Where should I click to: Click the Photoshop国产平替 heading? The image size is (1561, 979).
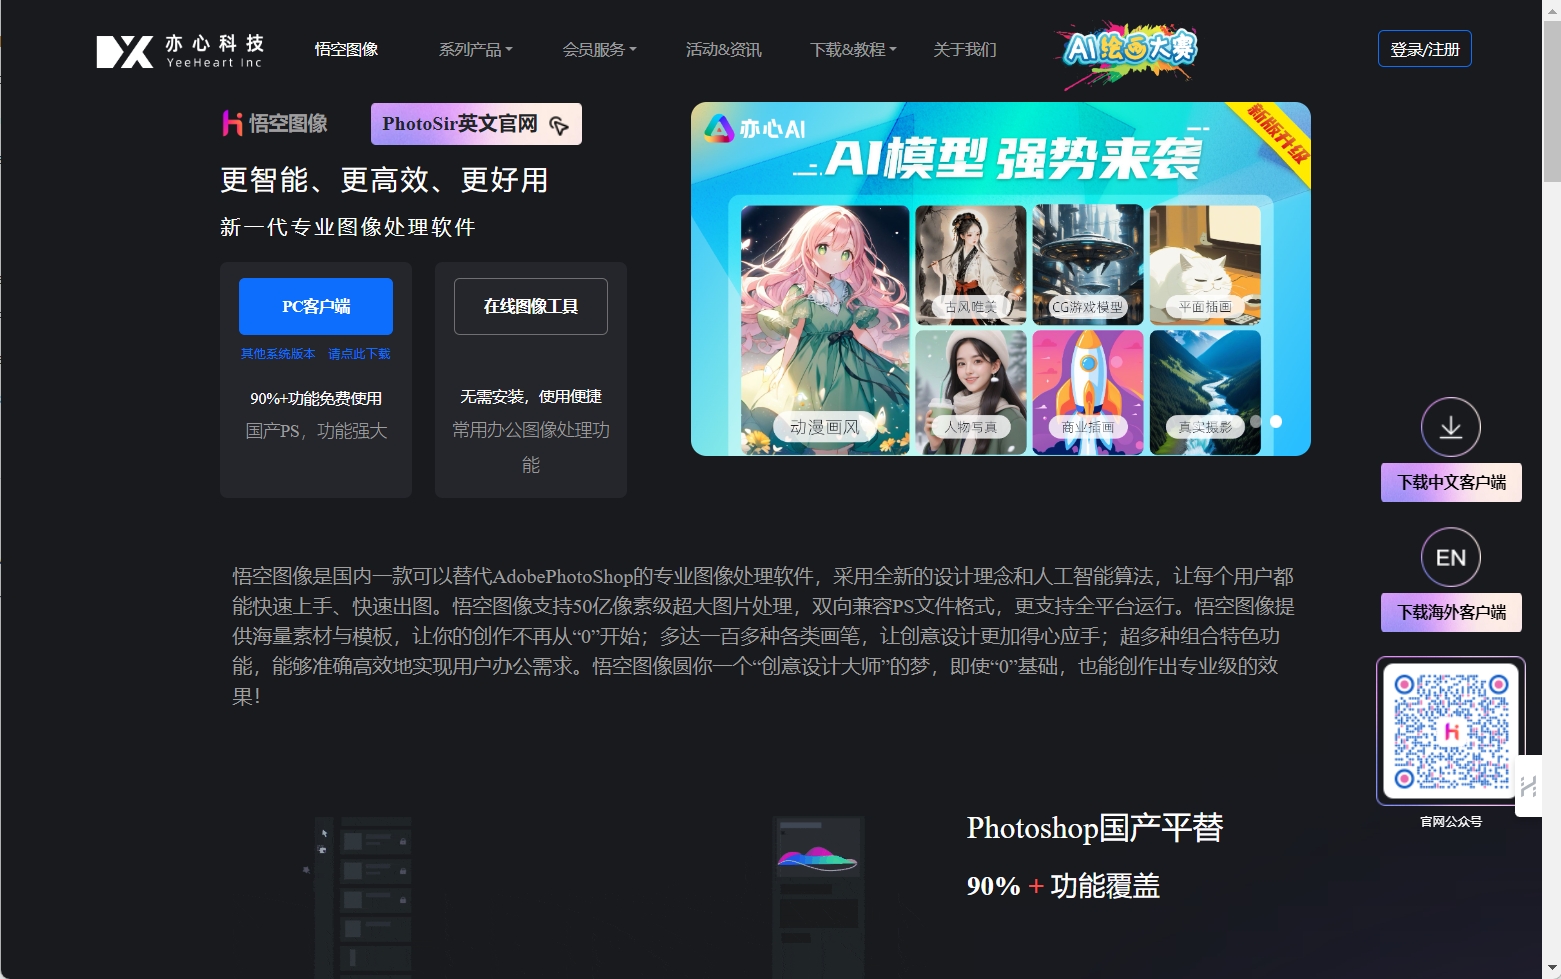coord(1095,828)
